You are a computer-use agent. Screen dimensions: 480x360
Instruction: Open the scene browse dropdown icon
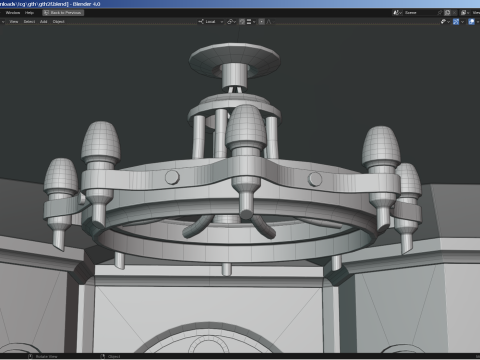click(x=397, y=13)
